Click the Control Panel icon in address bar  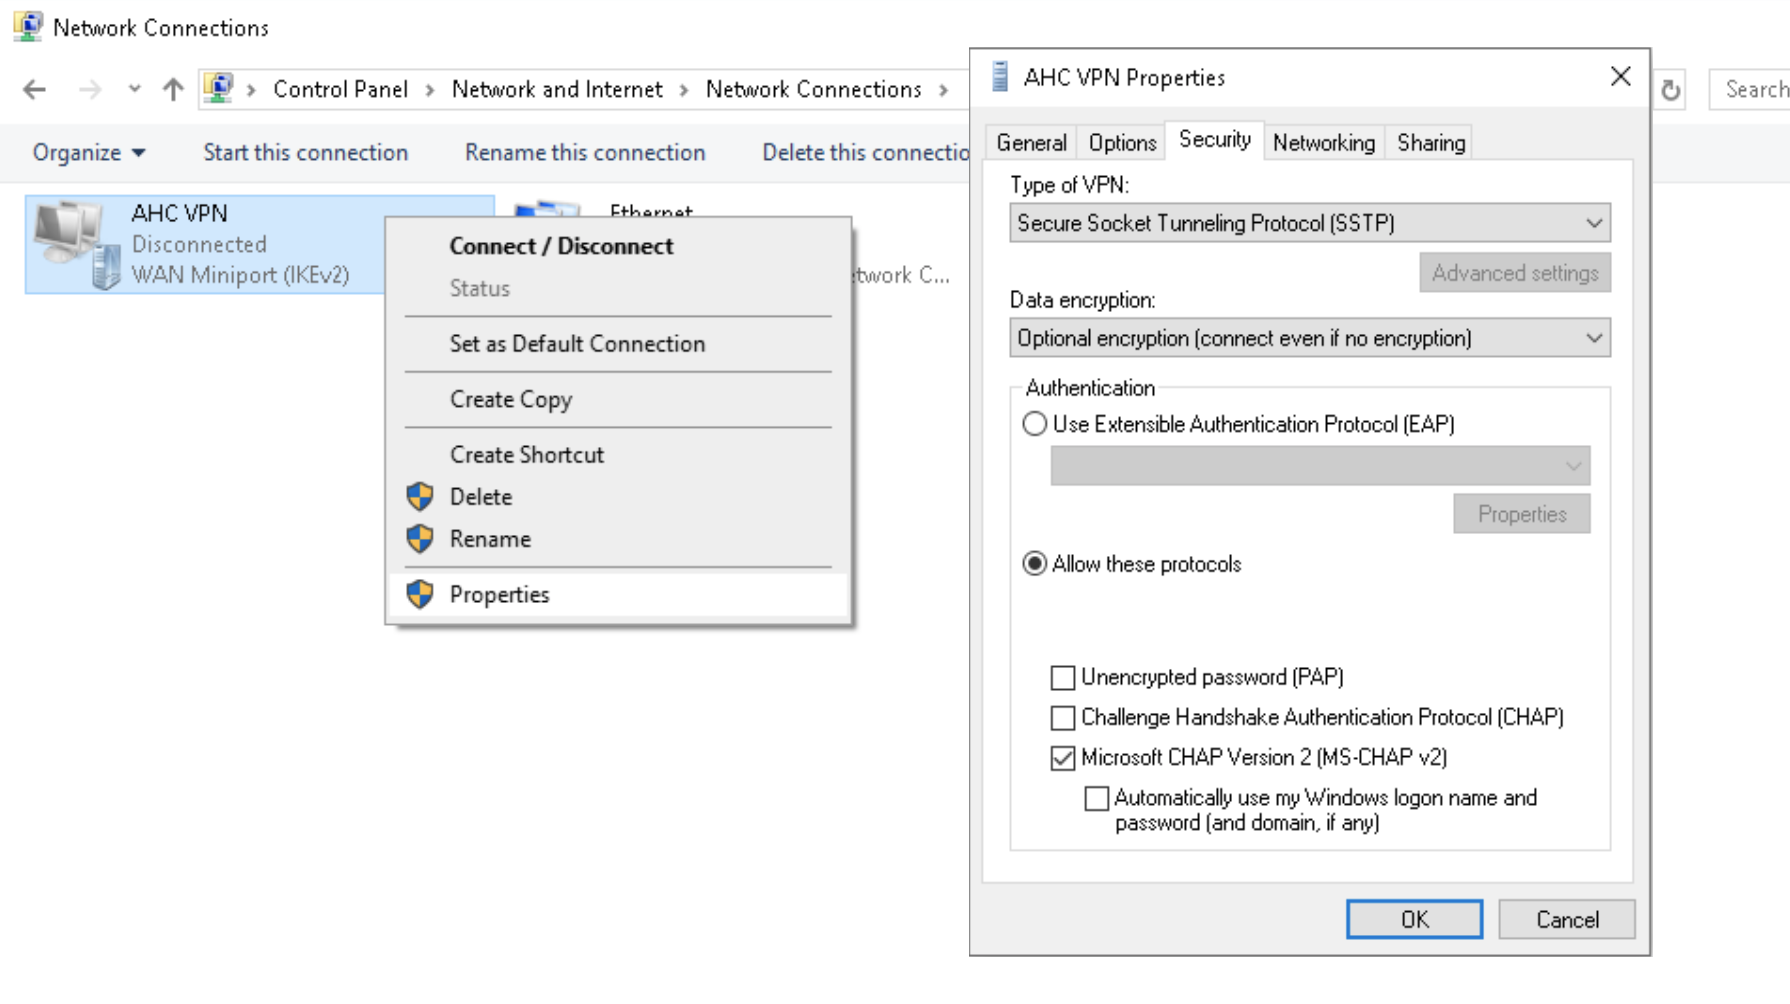tap(218, 89)
